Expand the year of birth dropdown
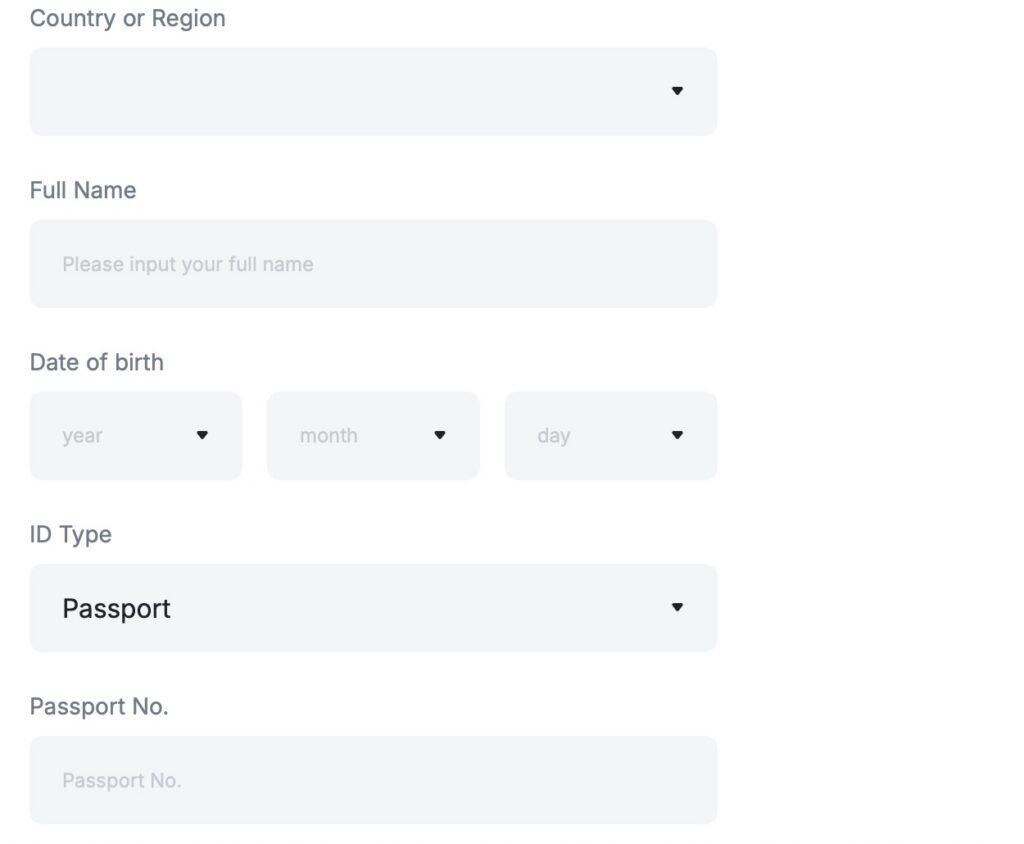This screenshot has height=844, width=1024. tap(136, 435)
